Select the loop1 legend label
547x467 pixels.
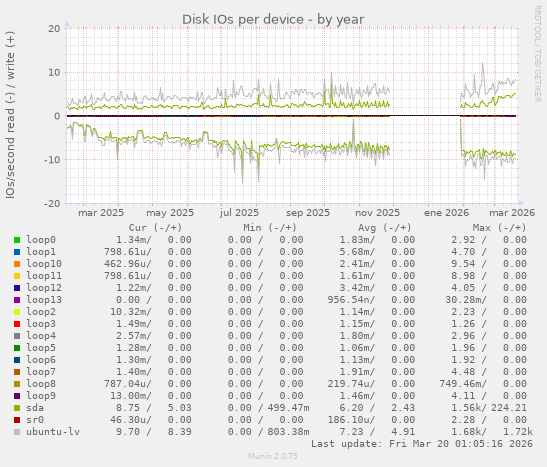41,252
